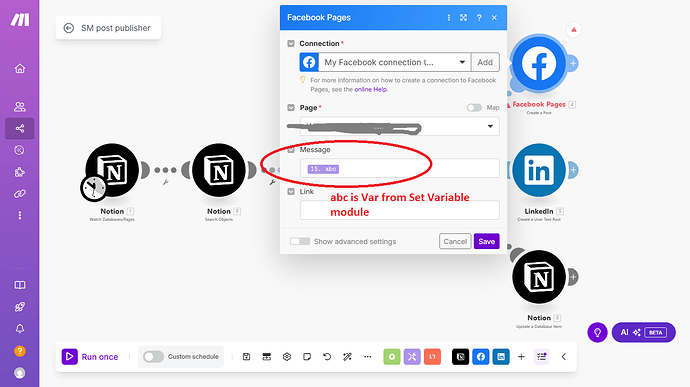Open the Resource hub book icon

pyautogui.click(x=20, y=285)
